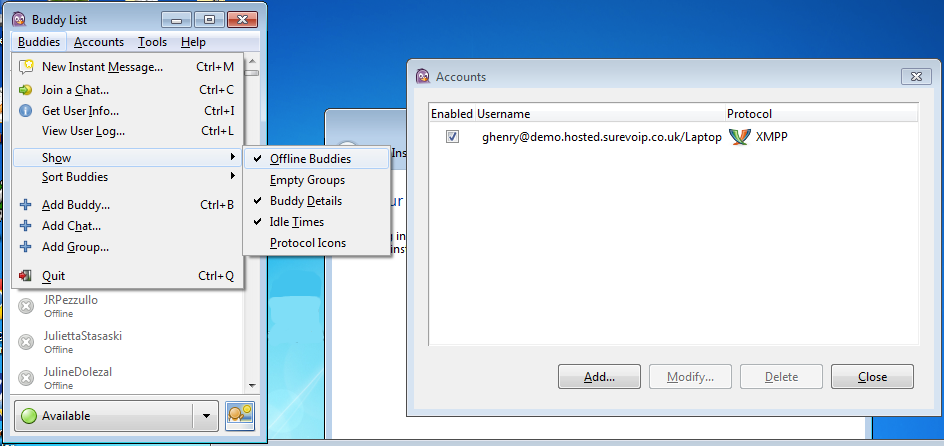Click the plus icon beside Add Group
The height and width of the screenshot is (446, 944).
tap(25, 247)
